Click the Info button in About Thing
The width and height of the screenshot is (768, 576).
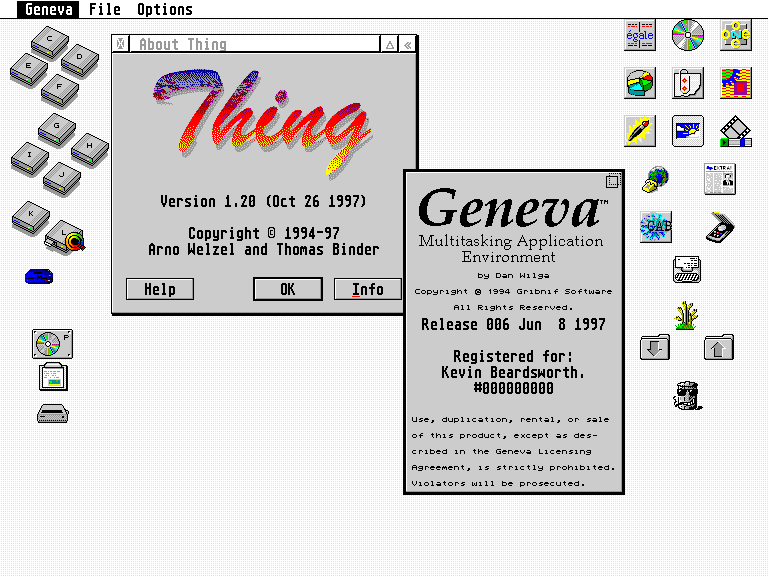pyautogui.click(x=367, y=289)
